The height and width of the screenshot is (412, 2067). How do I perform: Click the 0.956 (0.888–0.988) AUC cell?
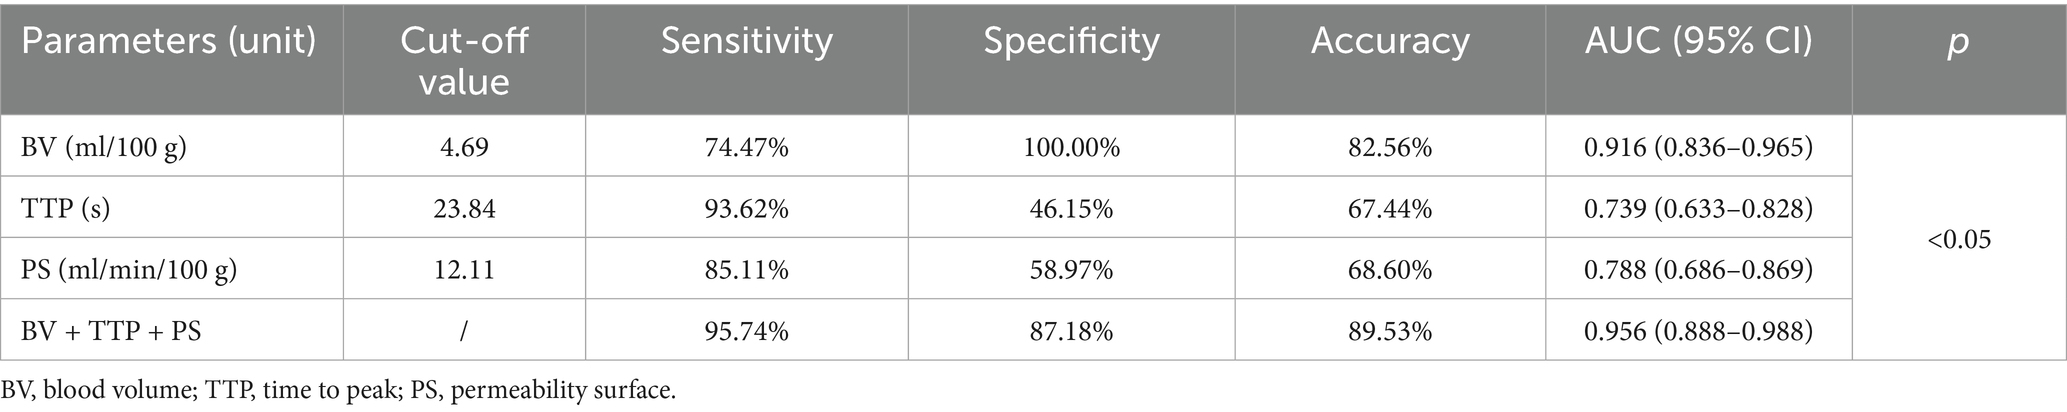(x=1698, y=330)
